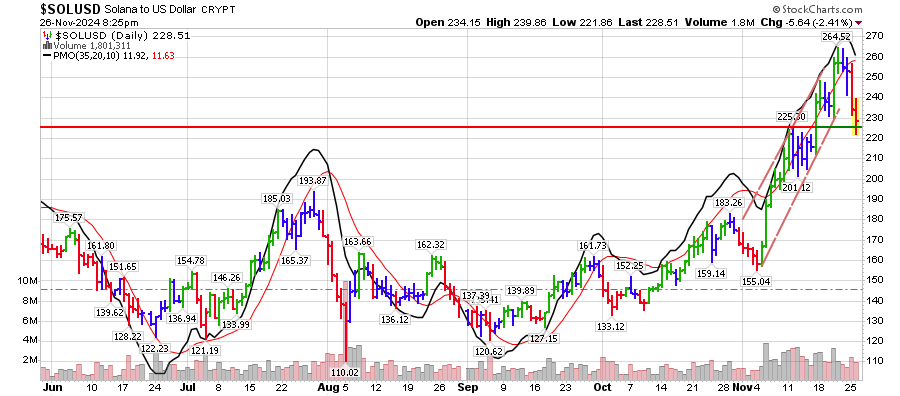The width and height of the screenshot is (900, 396).
Task: Click the 122.23 price label
Action: (x=154, y=348)
